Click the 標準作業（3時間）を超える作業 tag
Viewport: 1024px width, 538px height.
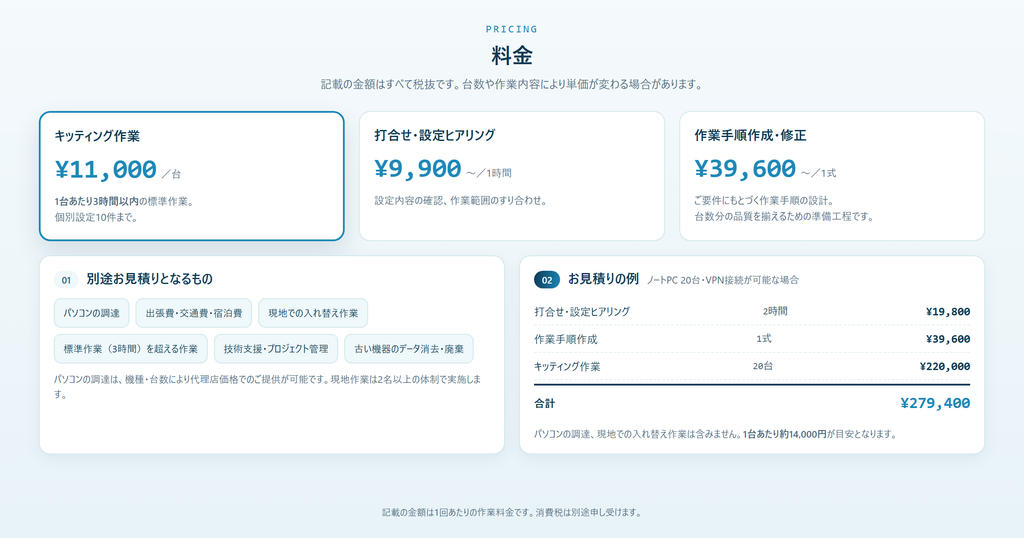(131, 349)
